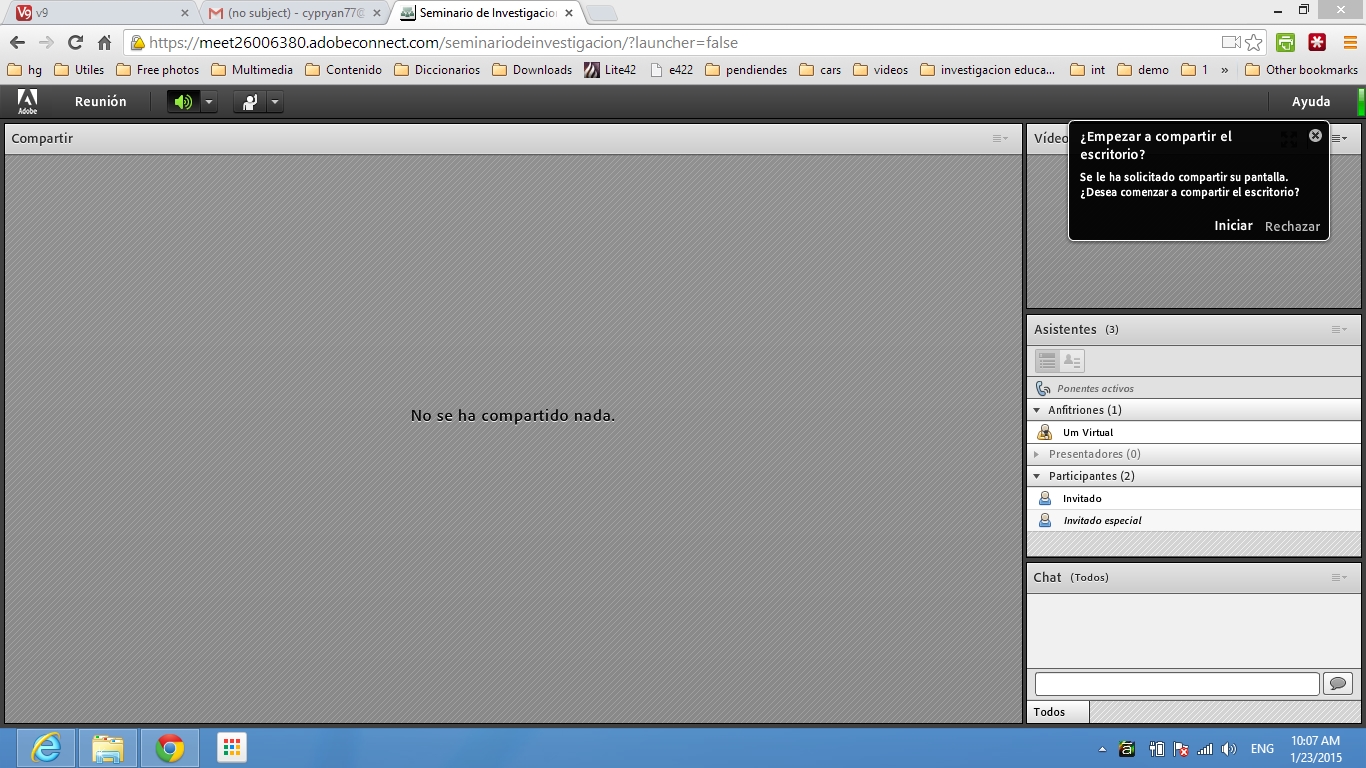Open a new browser tab
This screenshot has width=1366, height=768.
click(x=601, y=13)
